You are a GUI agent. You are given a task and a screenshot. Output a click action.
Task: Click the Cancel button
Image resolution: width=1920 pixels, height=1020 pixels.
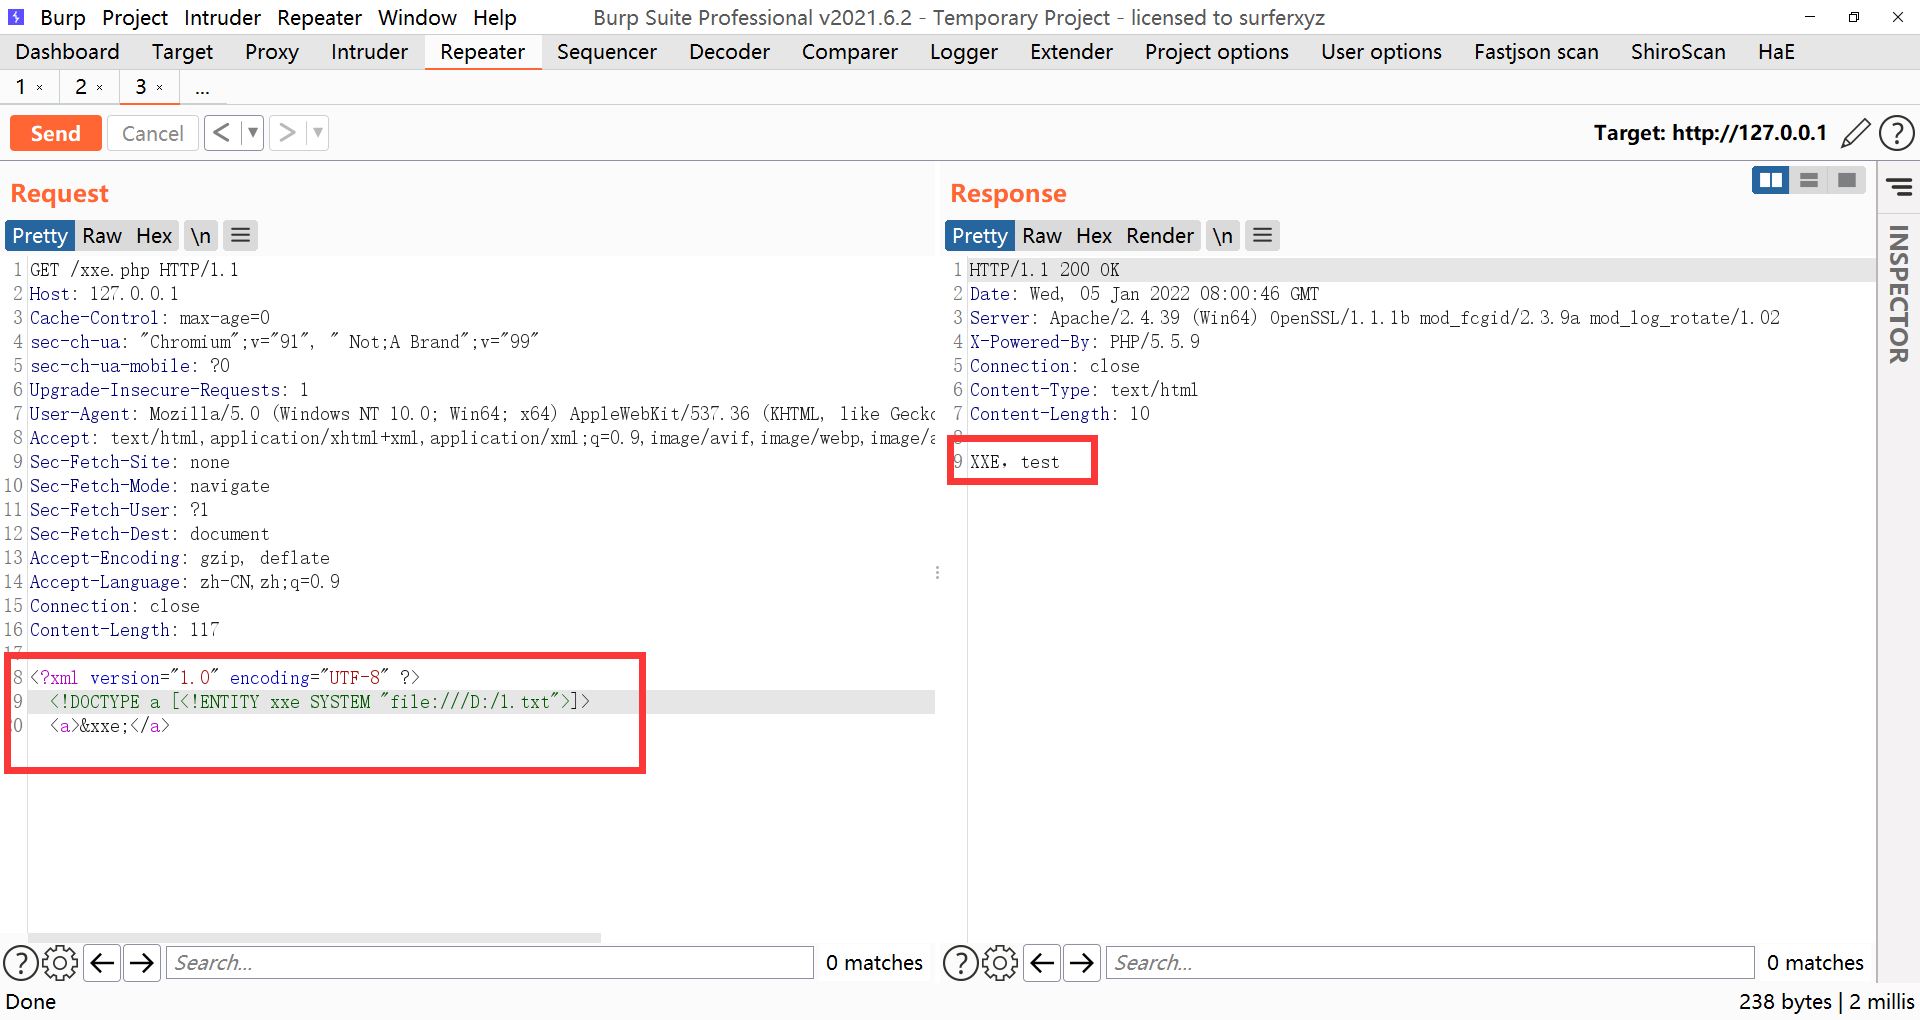point(152,132)
